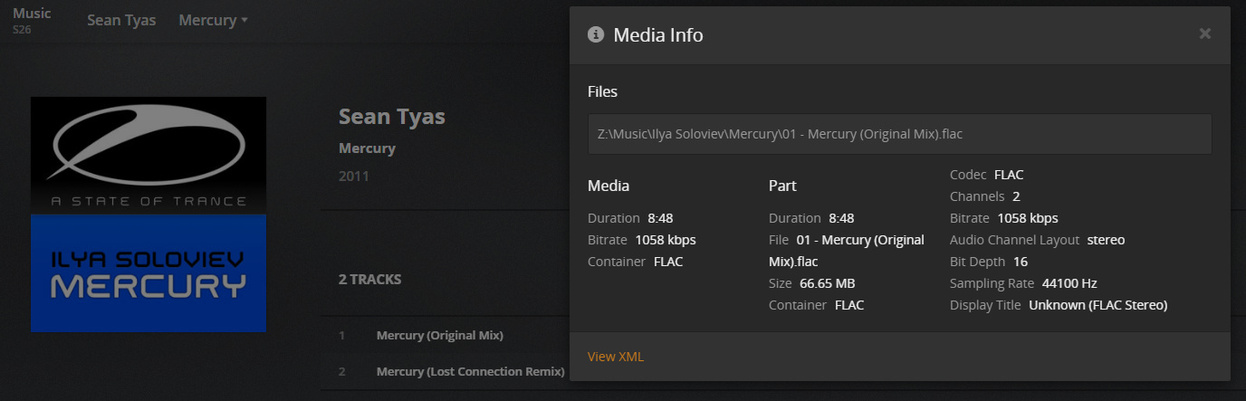
Task: Click track number 1 in the list
Action: click(341, 335)
